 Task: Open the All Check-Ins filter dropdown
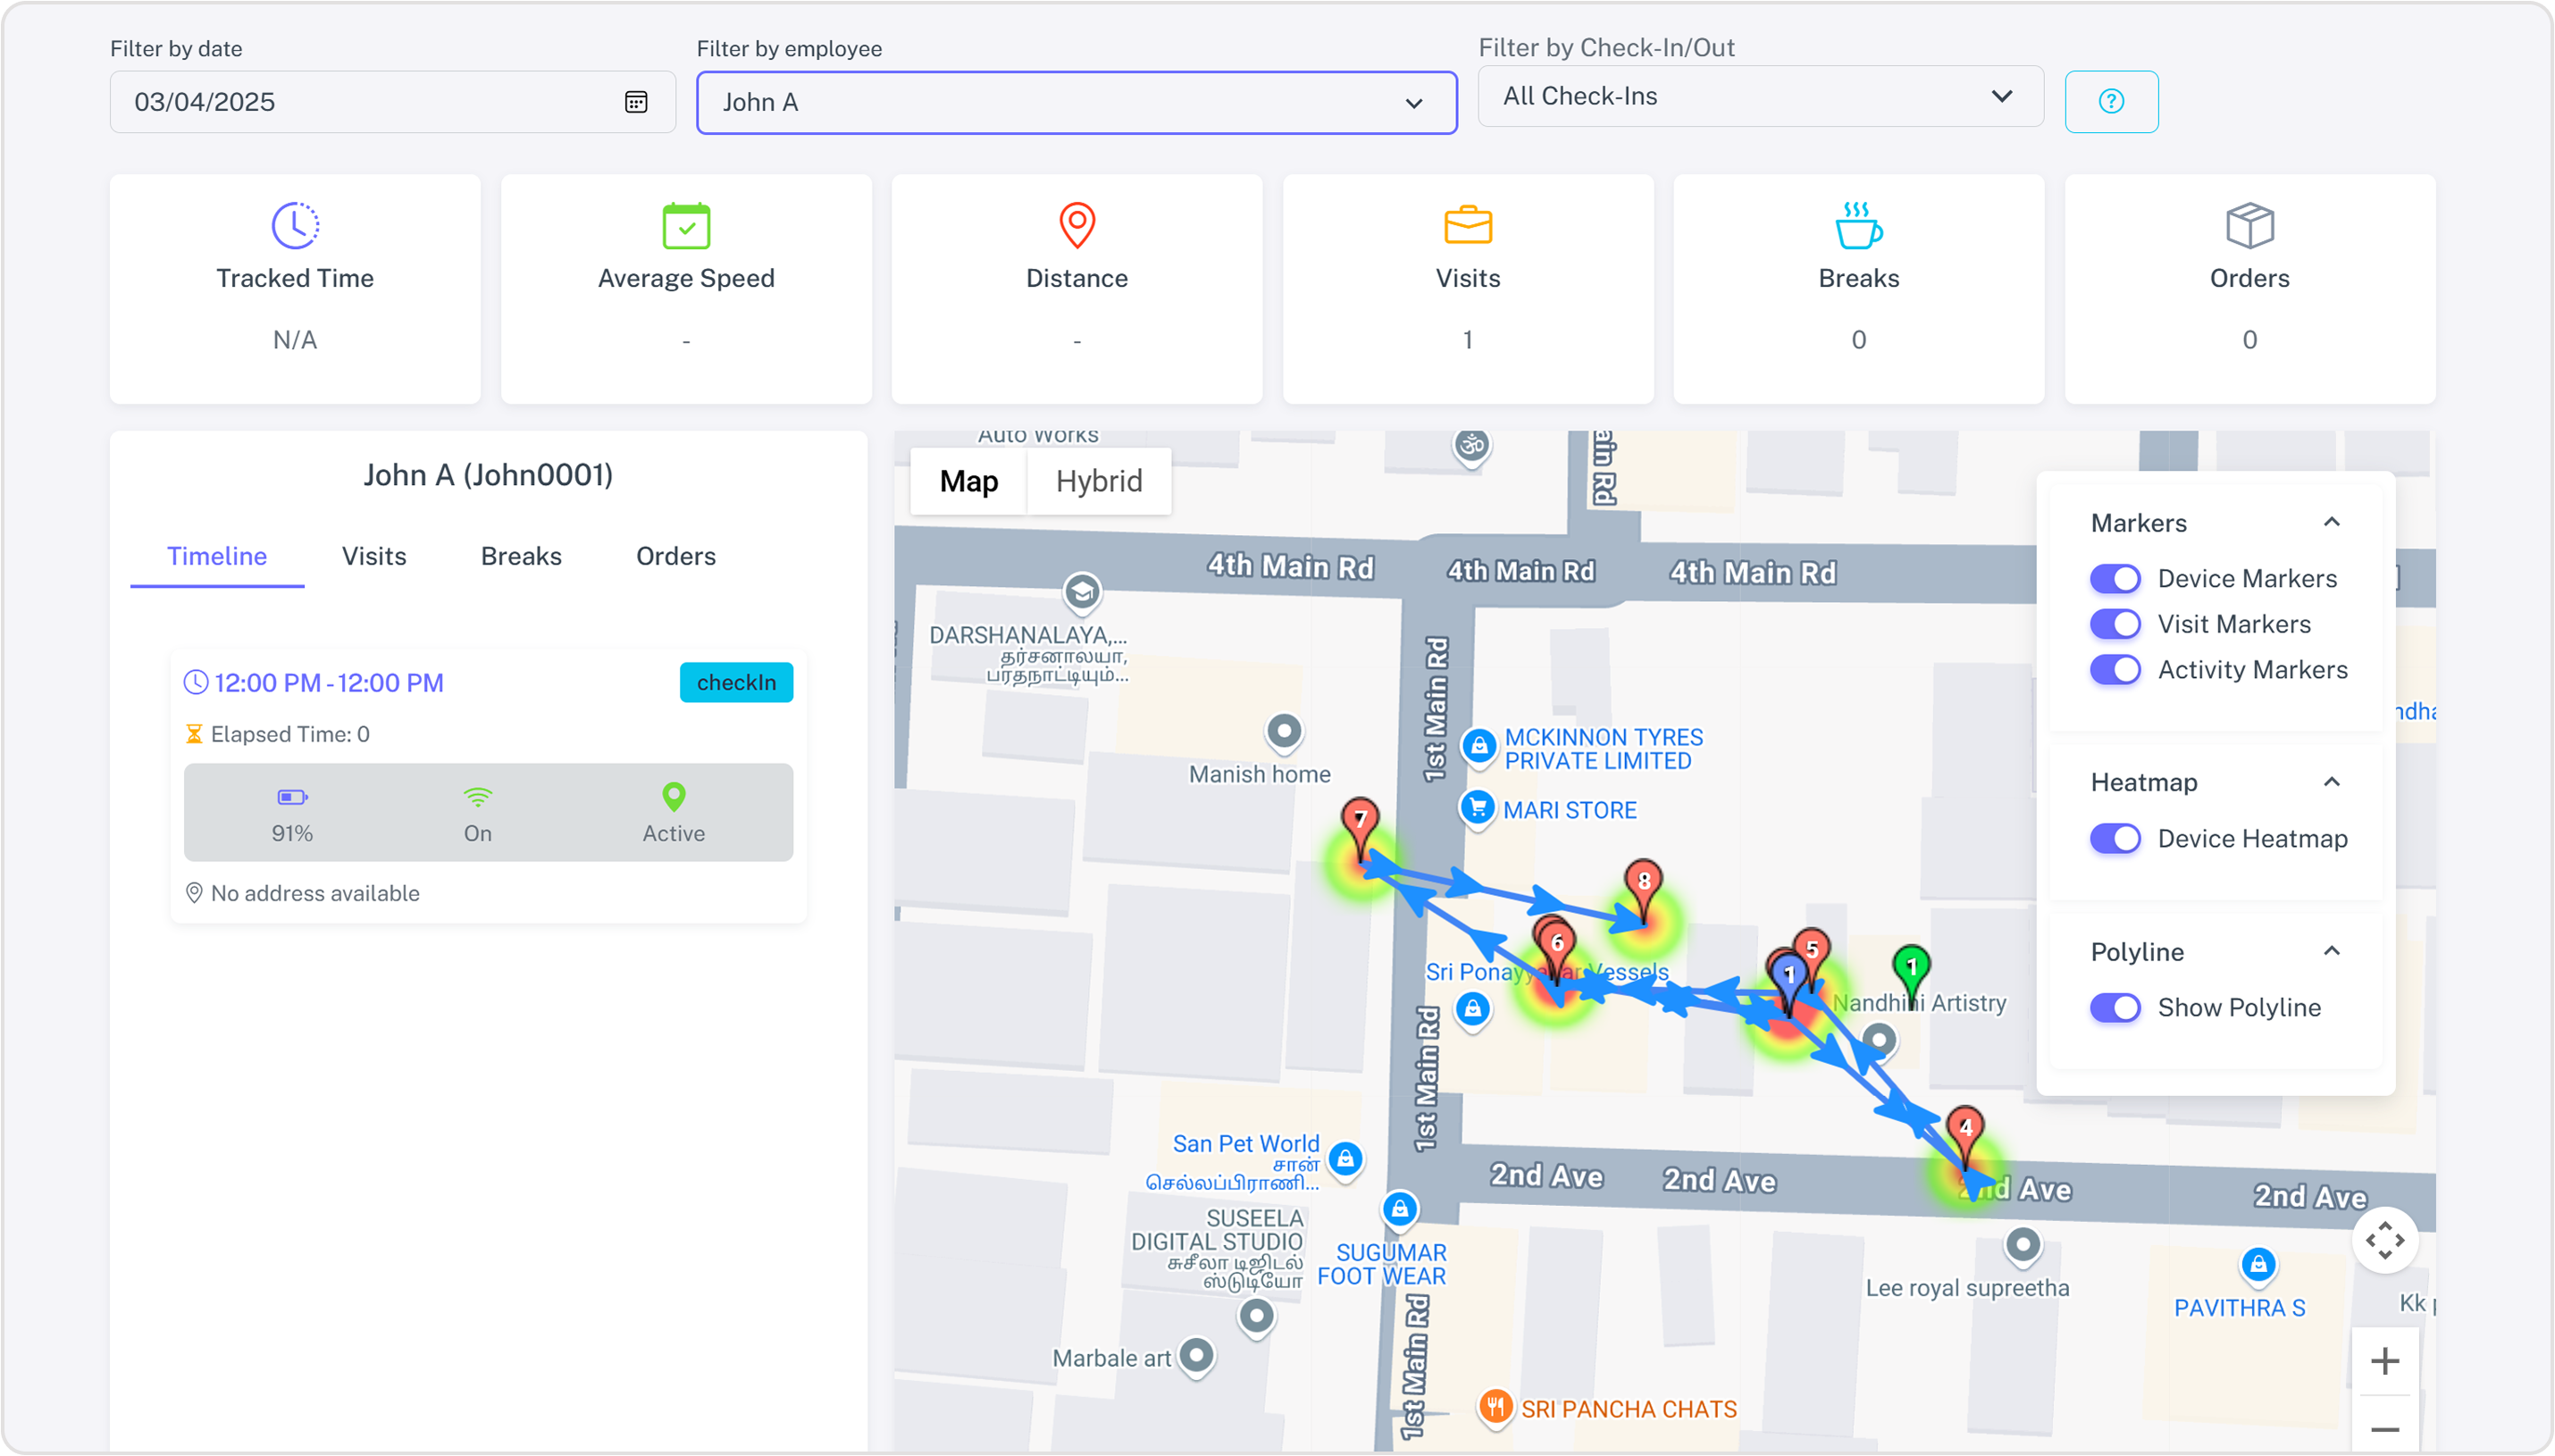[1760, 96]
